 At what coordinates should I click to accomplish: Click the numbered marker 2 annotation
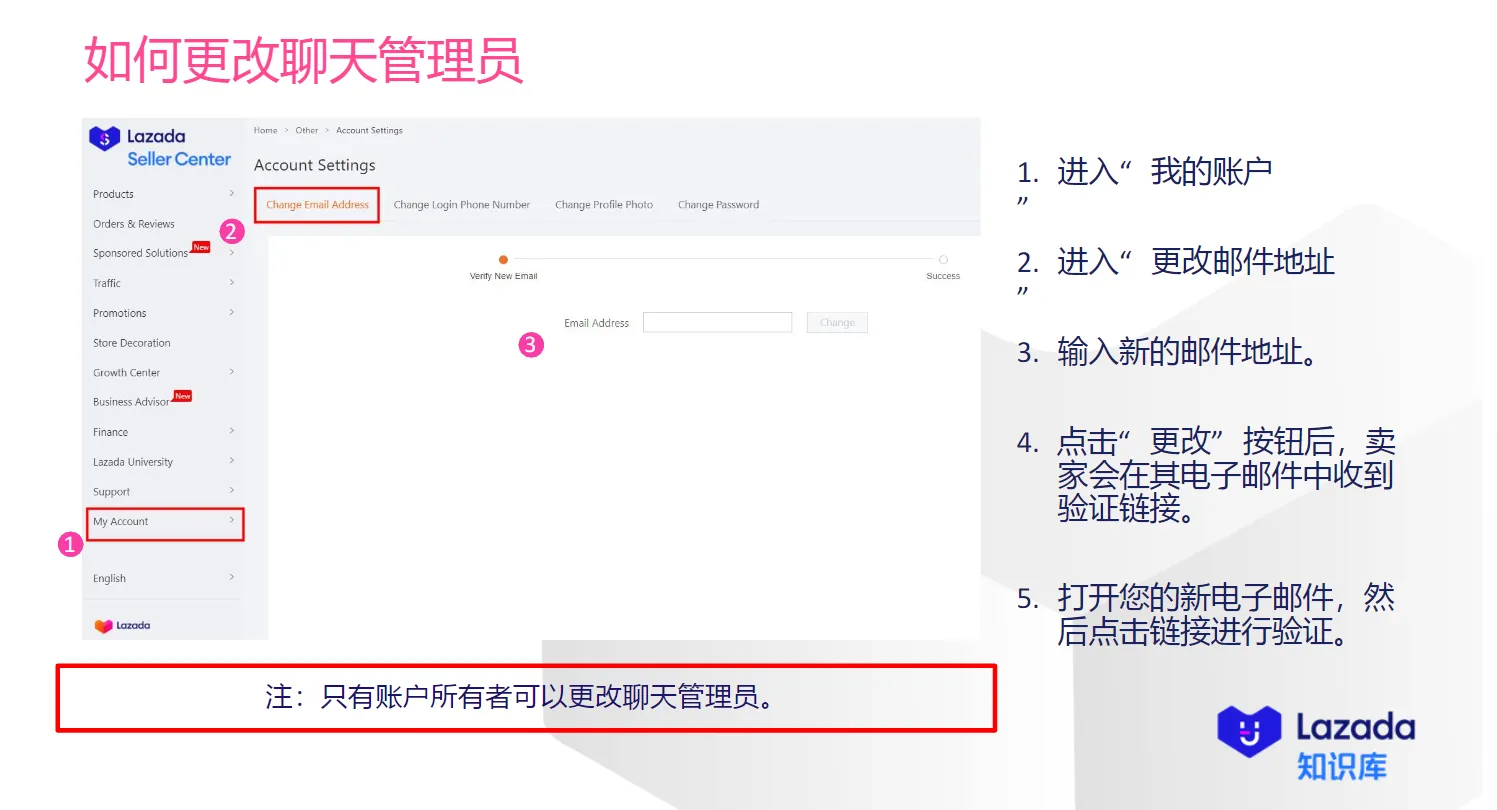coord(232,231)
